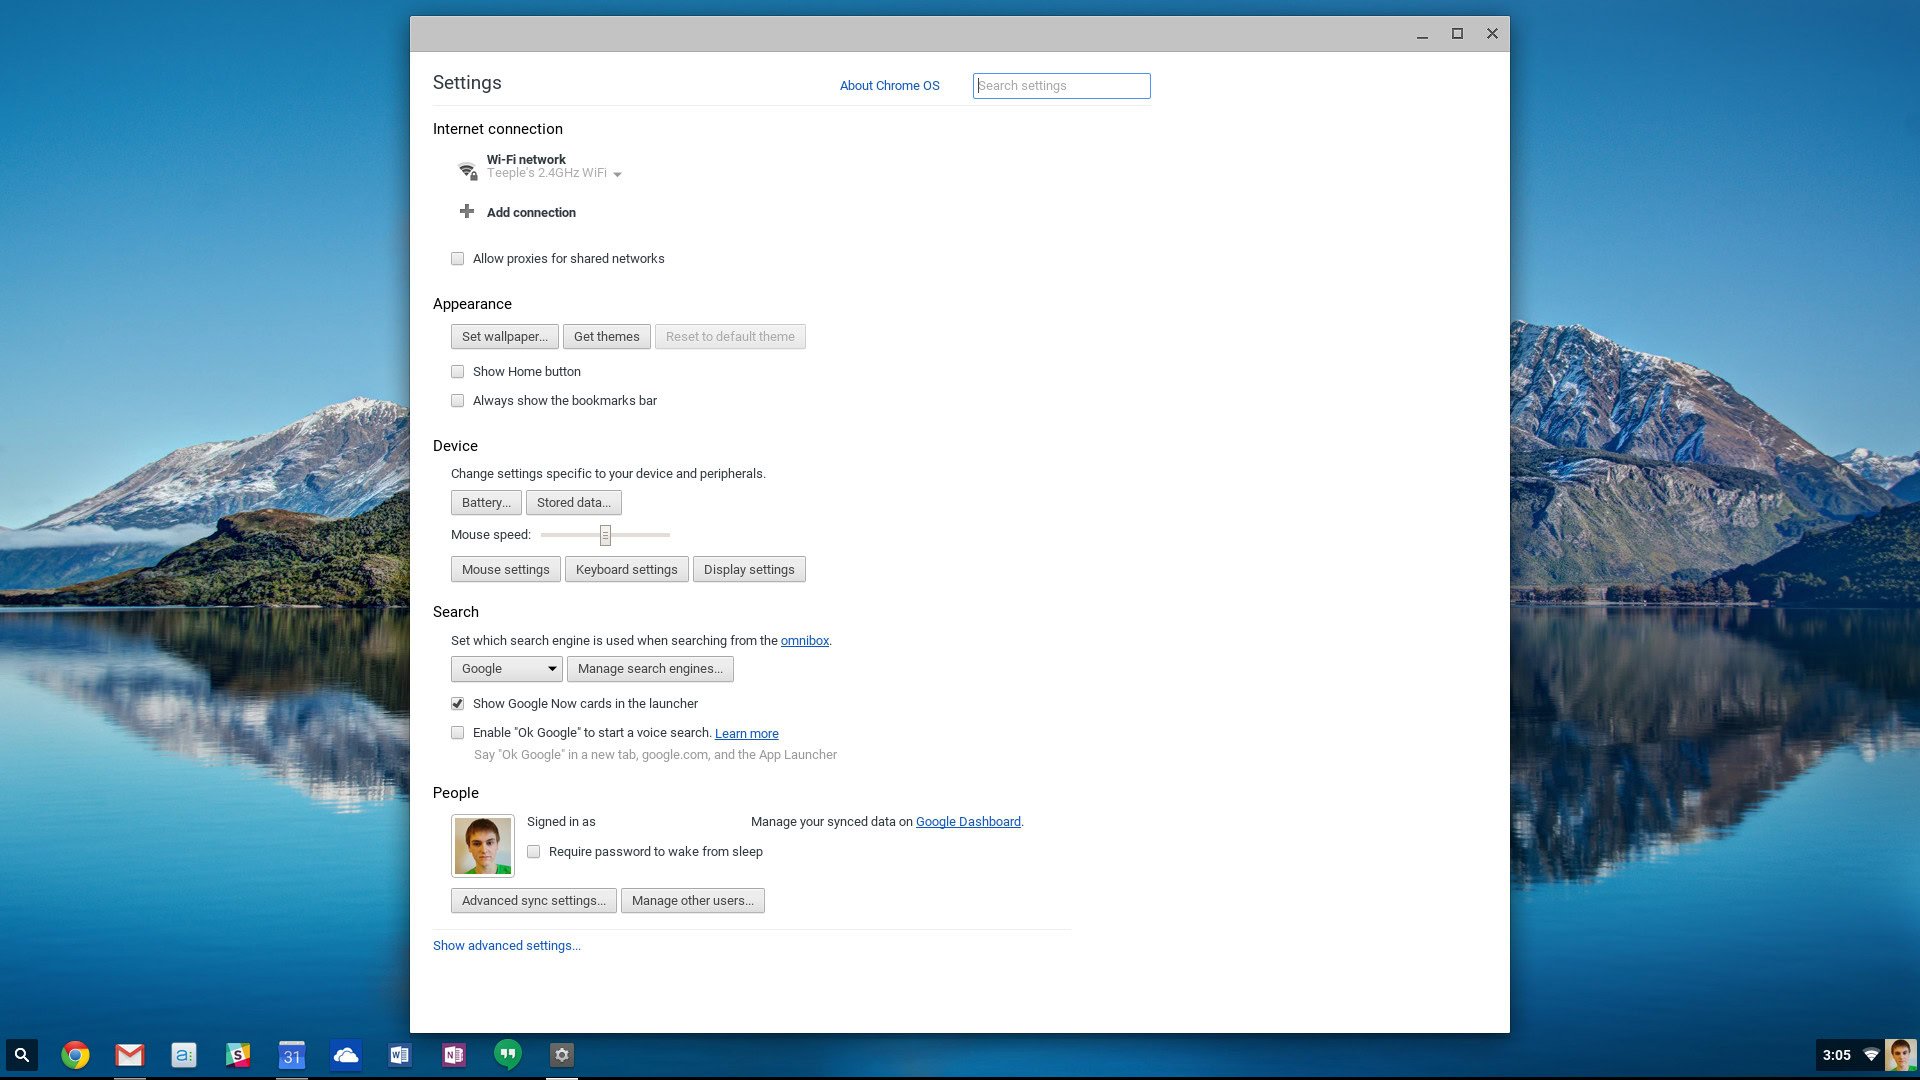Launch Google Chrome from the shelf
Viewport: 1920px width, 1080px height.
(x=75, y=1055)
